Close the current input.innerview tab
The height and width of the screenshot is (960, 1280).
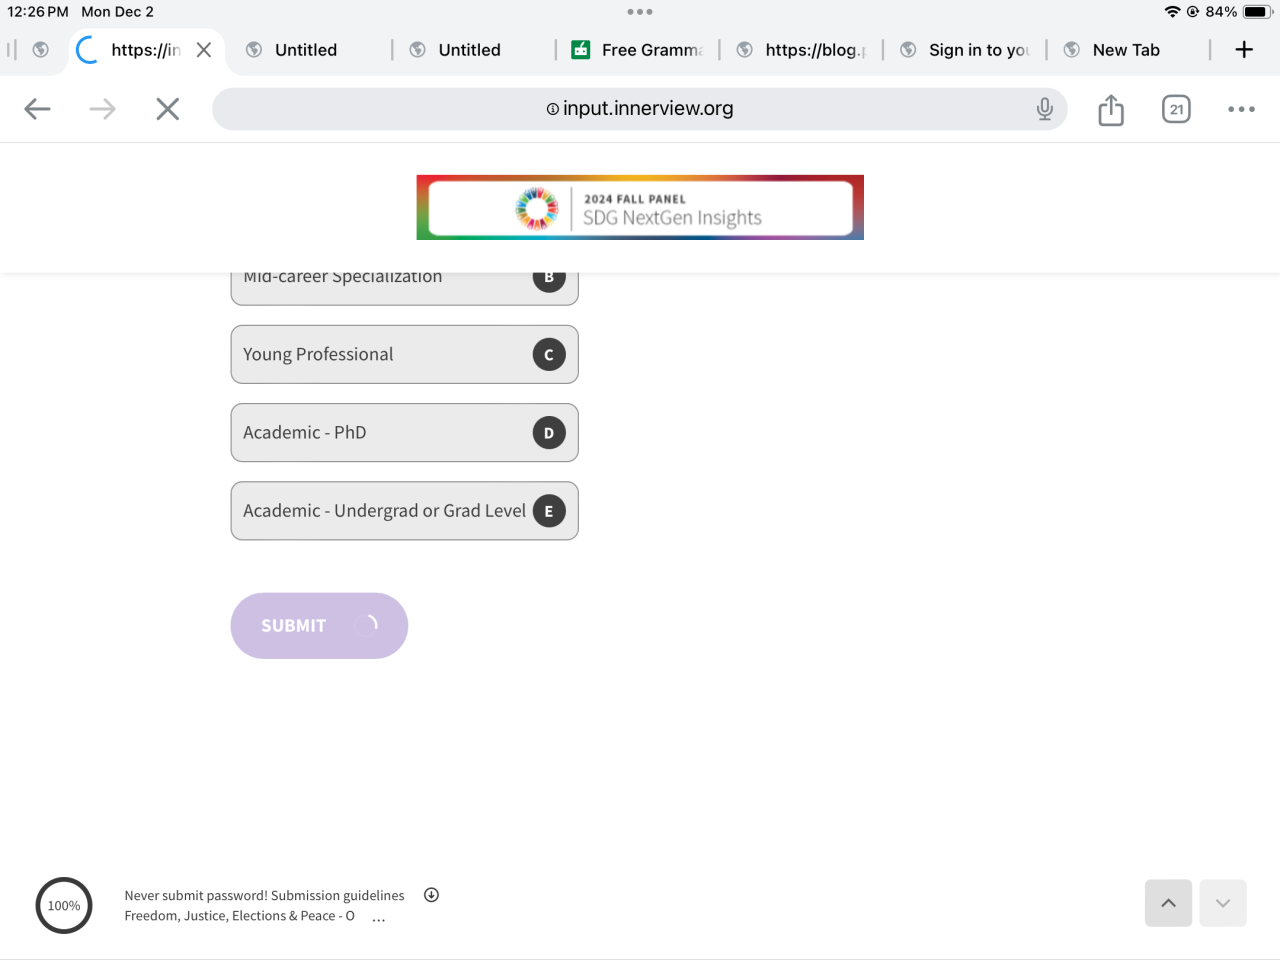pos(204,50)
